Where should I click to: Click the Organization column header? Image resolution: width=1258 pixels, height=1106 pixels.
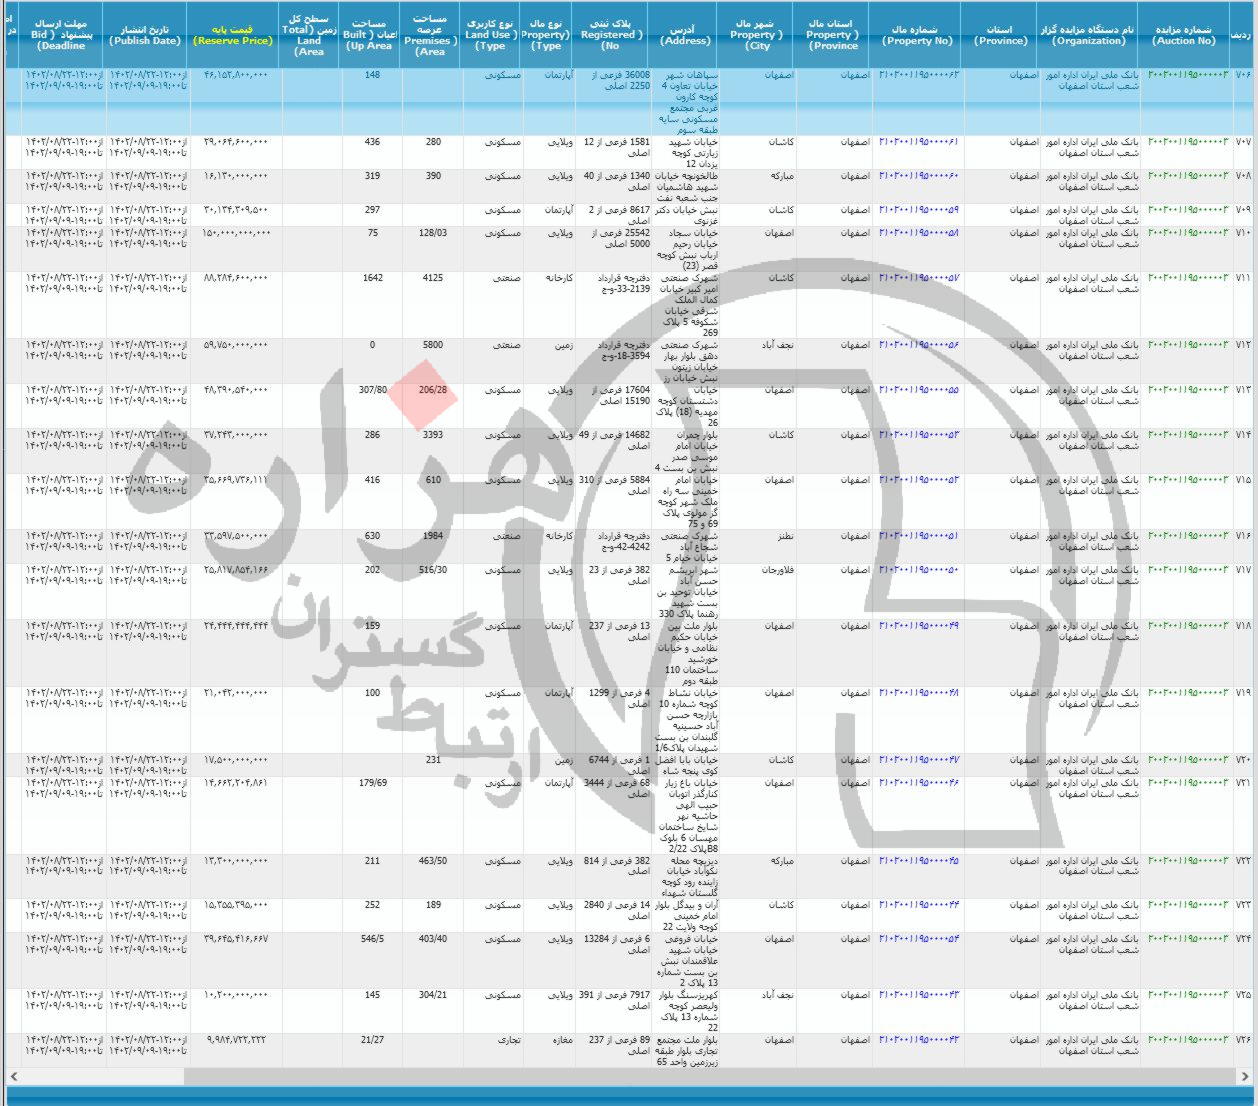click(1088, 35)
